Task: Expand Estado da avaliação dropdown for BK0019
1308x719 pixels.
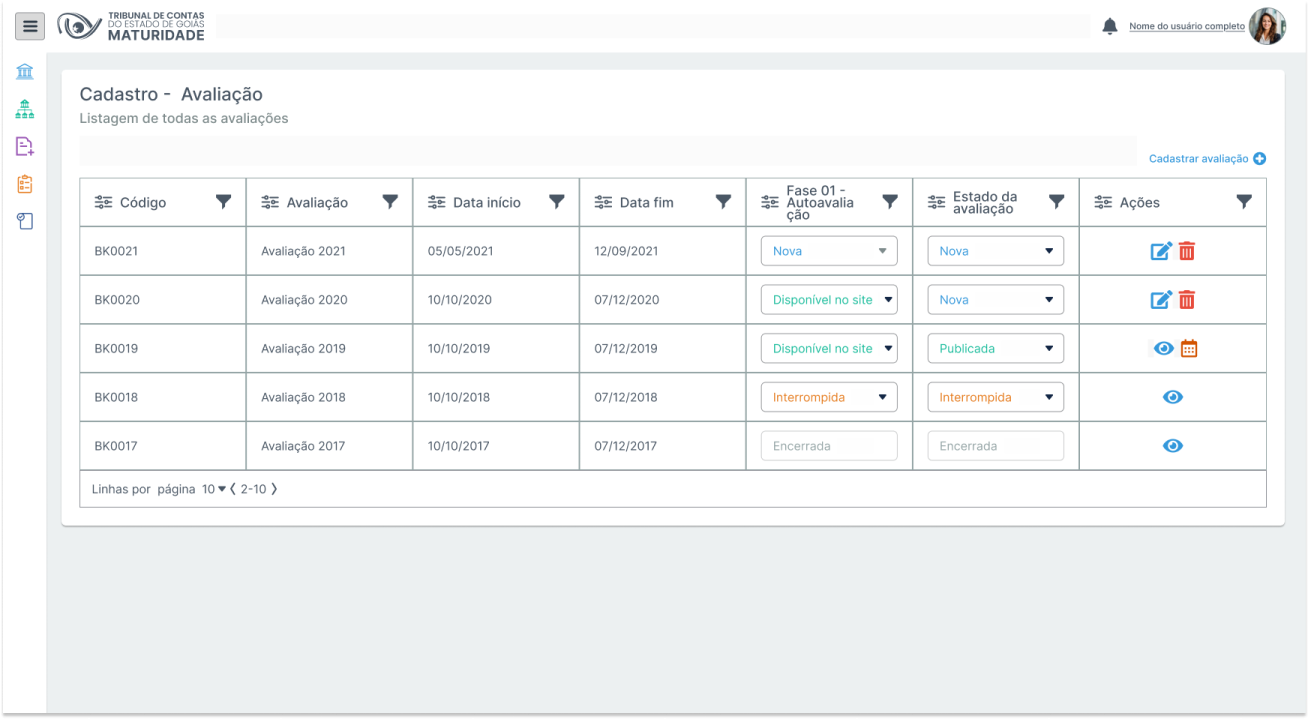Action: (x=995, y=349)
